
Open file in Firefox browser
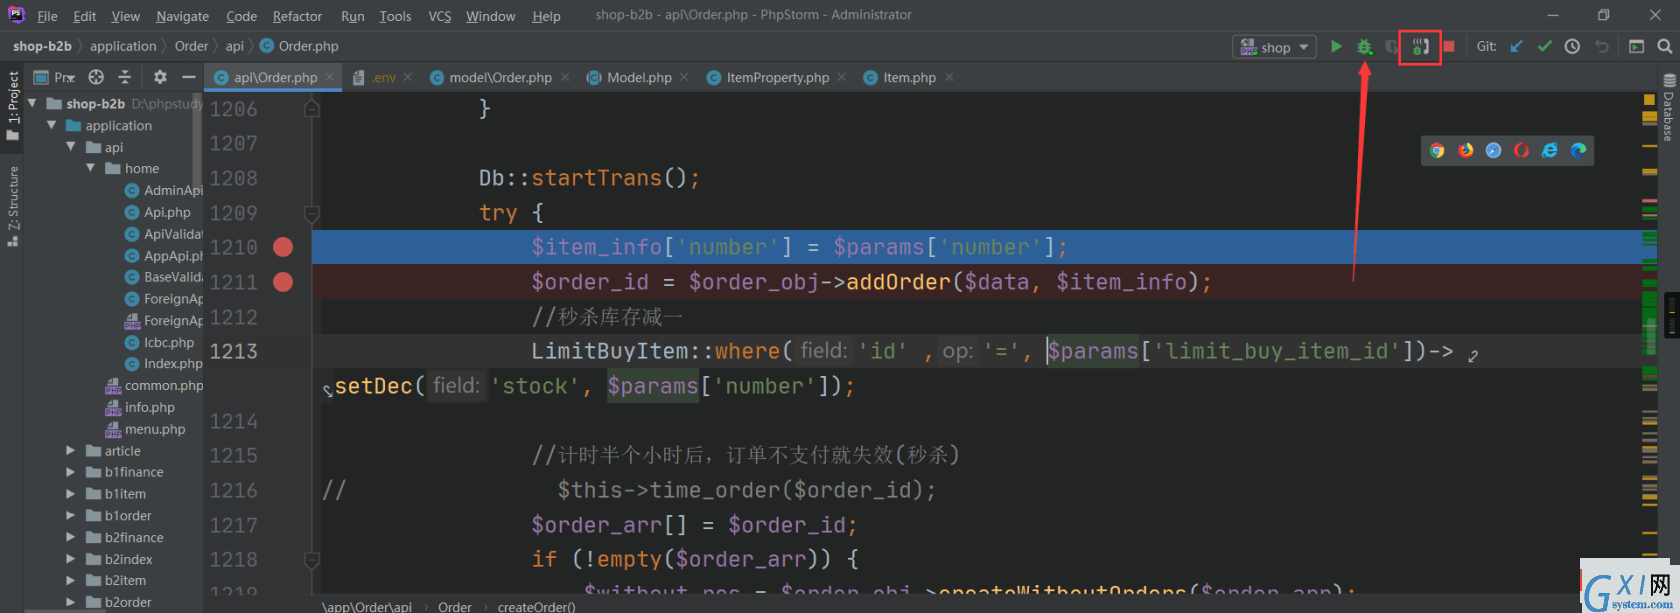pos(1466,150)
